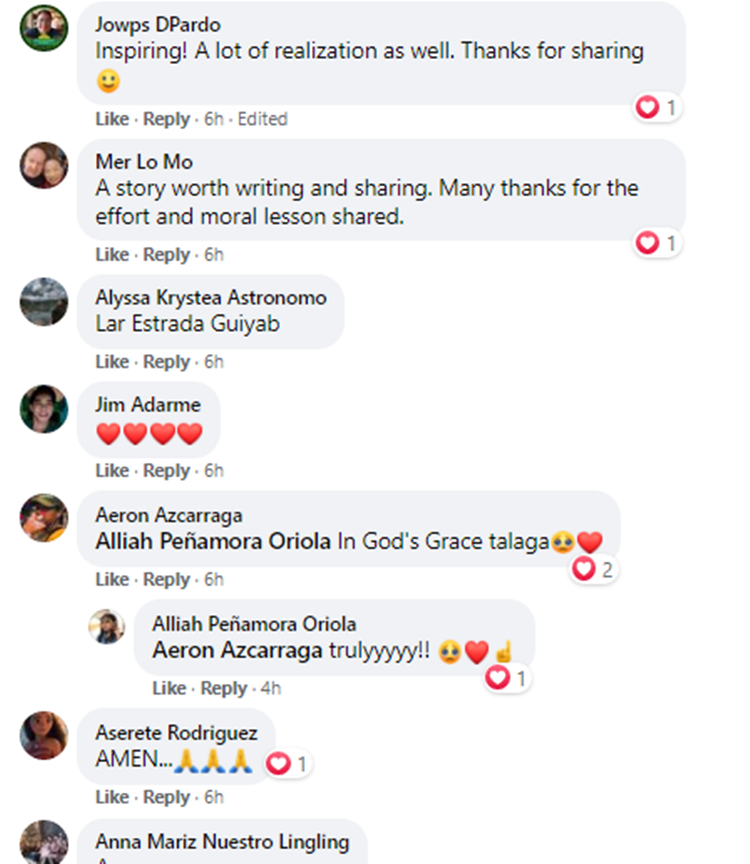Viewport: 750px width, 864px height.
Task: Open Anna Mariz Nuestro Lingling's profile name
Action: [x=222, y=842]
